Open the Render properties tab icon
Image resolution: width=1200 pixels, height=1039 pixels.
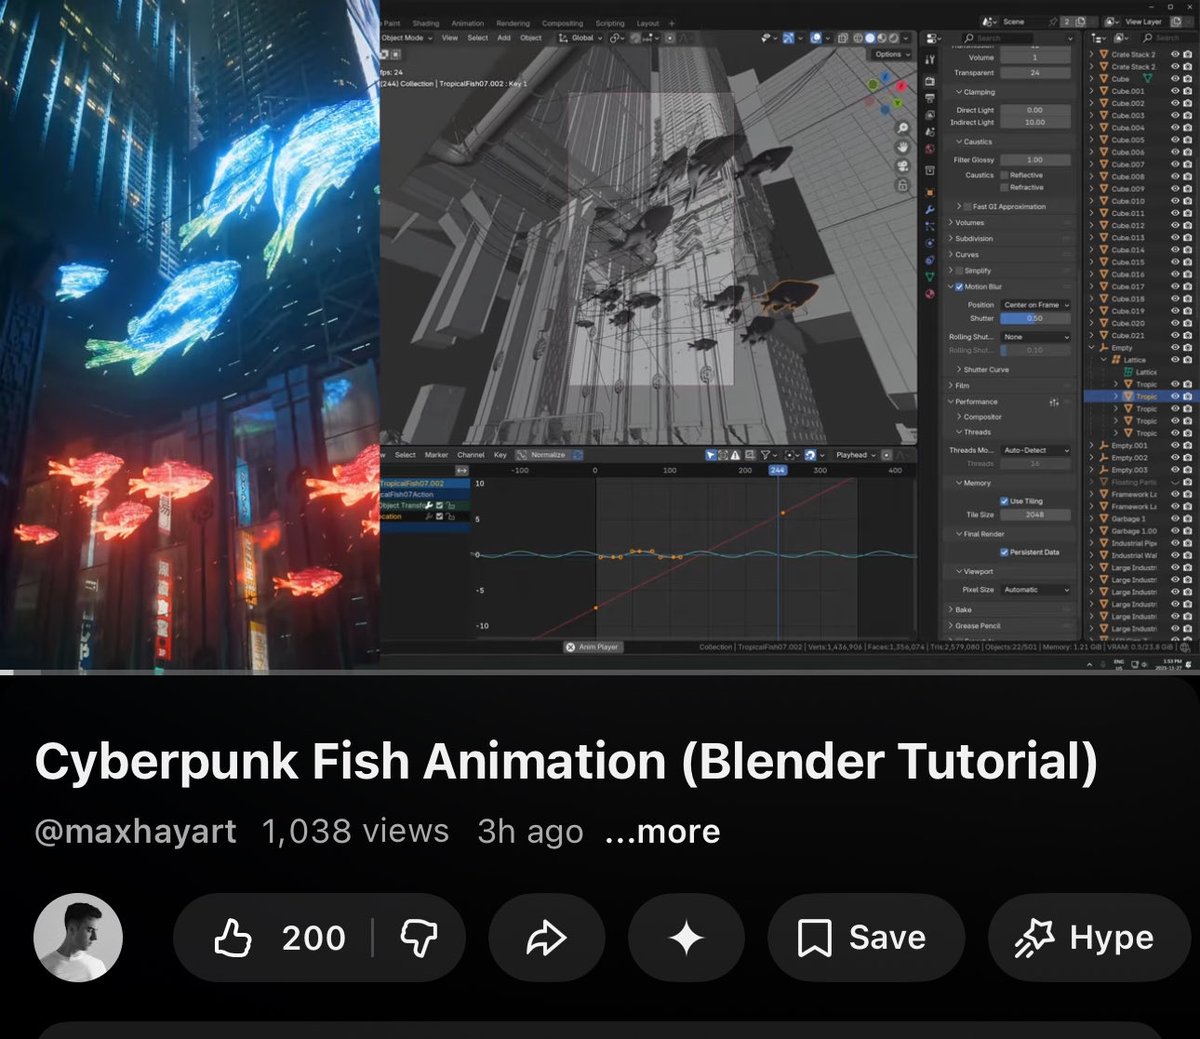[930, 81]
